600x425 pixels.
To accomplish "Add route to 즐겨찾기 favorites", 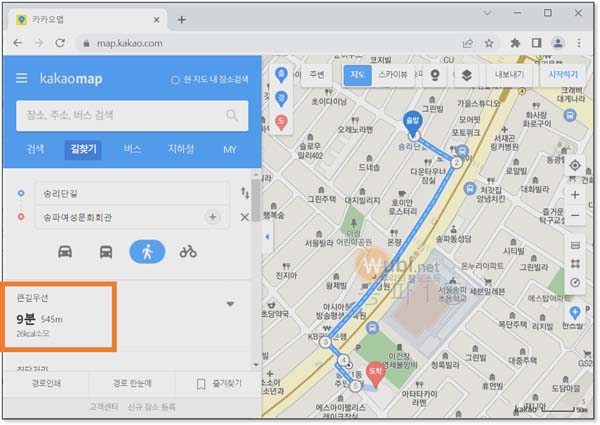I will point(219,383).
